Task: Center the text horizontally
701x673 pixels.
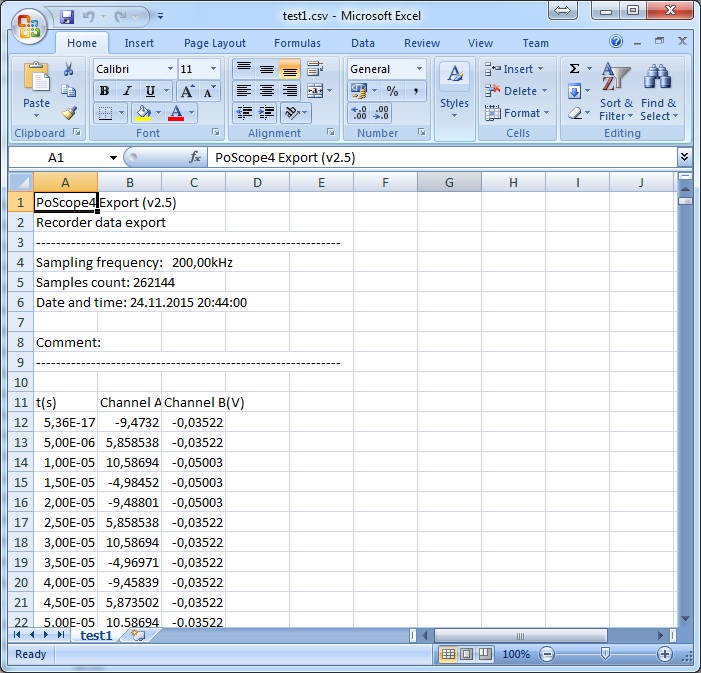Action: tap(267, 91)
